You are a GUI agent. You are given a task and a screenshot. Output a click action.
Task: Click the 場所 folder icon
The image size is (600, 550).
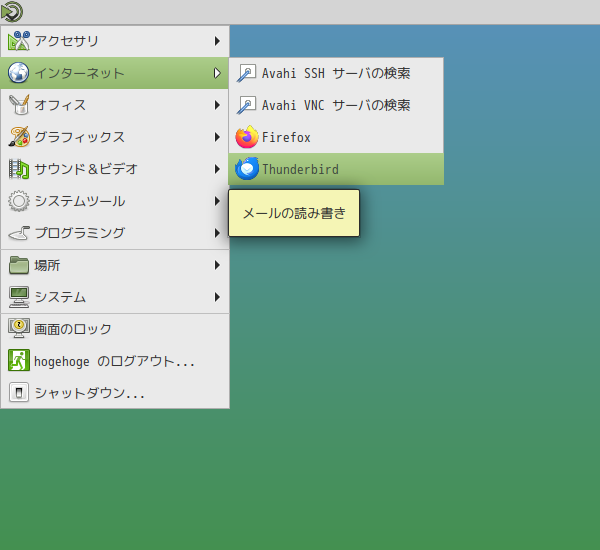click(19, 265)
